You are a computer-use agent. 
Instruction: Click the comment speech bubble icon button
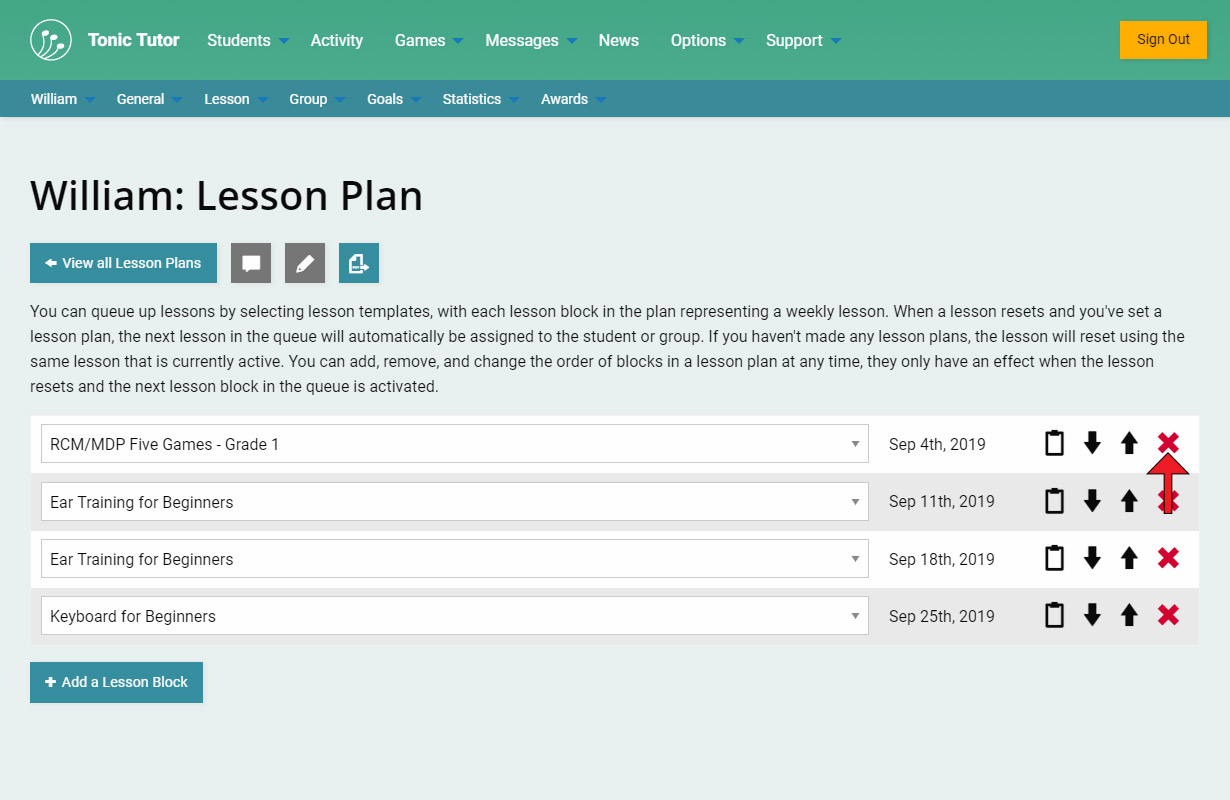click(251, 263)
